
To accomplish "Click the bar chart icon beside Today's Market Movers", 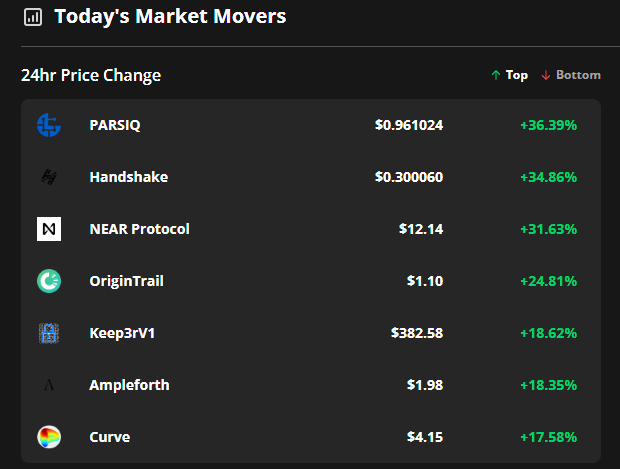I will [x=33, y=17].
